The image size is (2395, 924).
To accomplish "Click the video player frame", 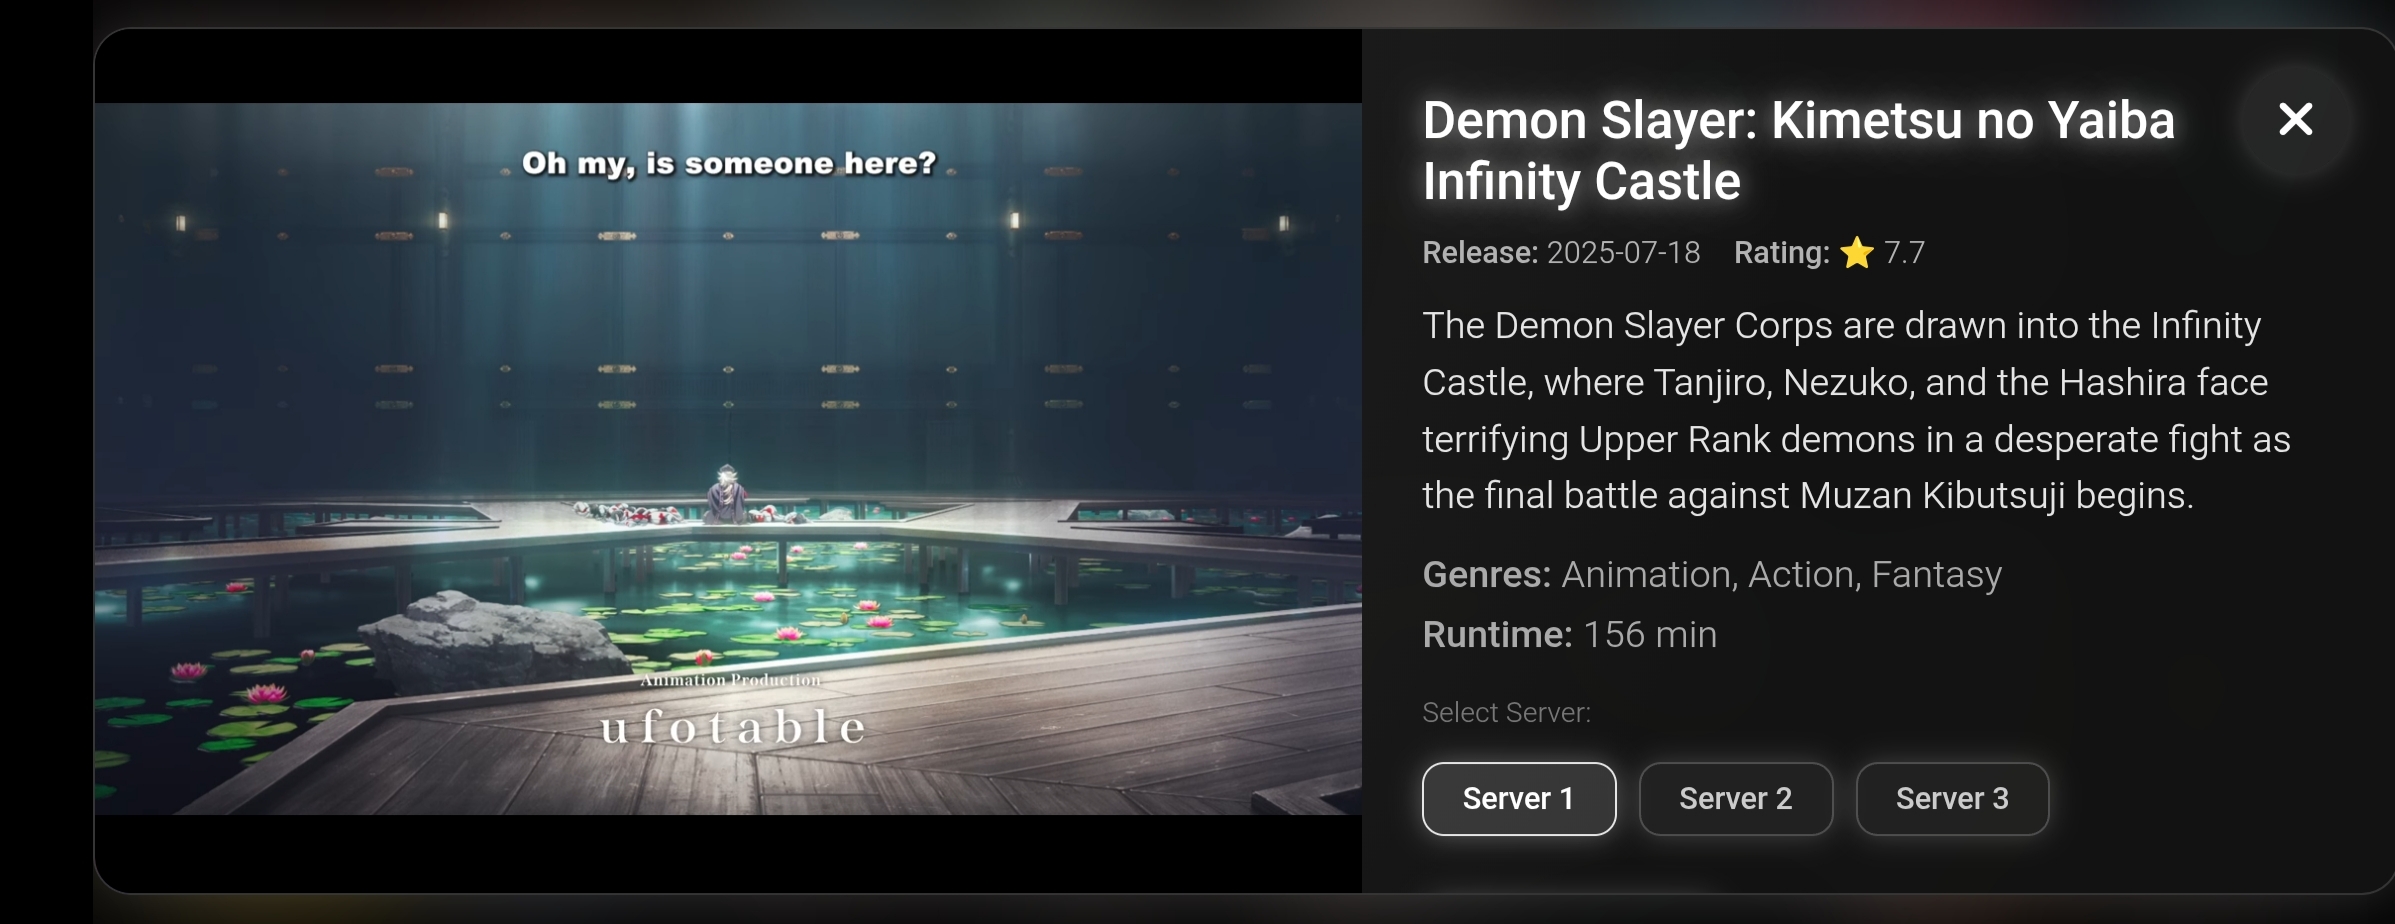I will [728, 459].
